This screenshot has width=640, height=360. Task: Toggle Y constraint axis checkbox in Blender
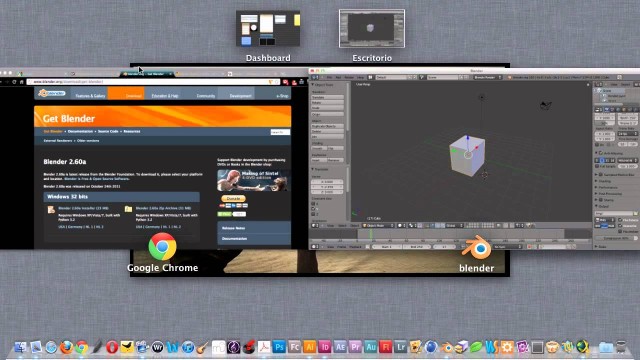tap(313, 209)
